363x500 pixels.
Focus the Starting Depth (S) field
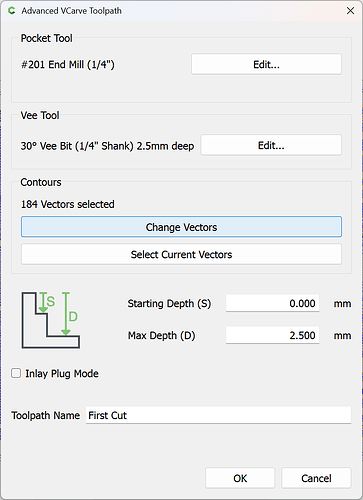(x=272, y=303)
